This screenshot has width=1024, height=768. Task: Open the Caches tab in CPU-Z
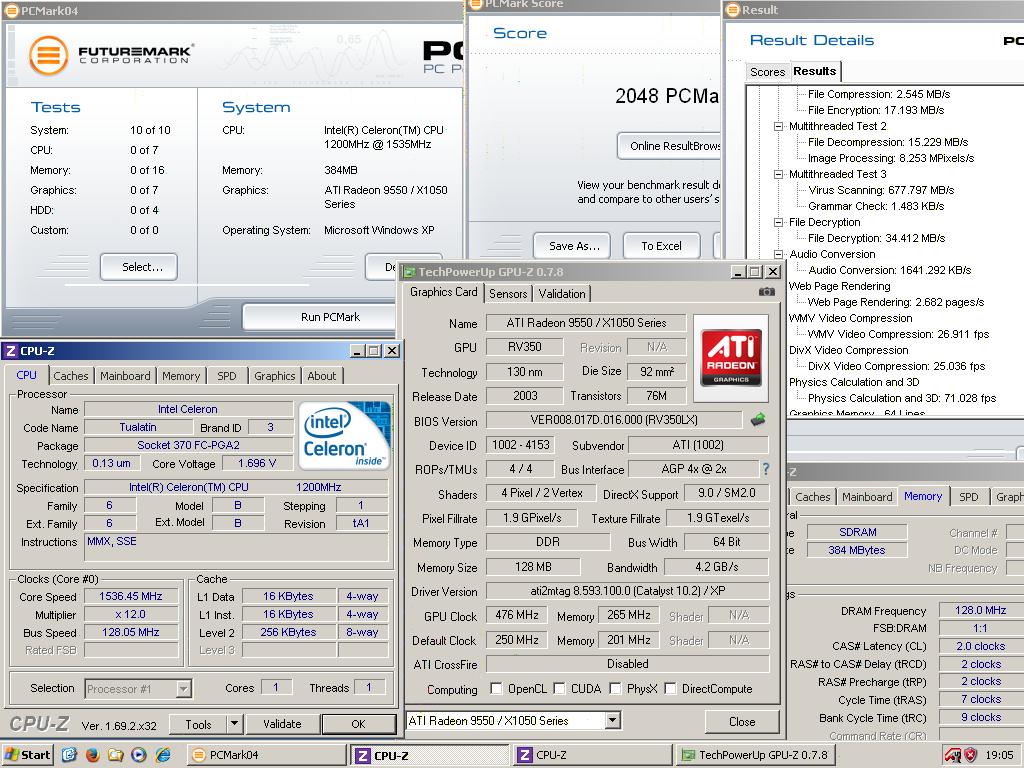pos(71,376)
